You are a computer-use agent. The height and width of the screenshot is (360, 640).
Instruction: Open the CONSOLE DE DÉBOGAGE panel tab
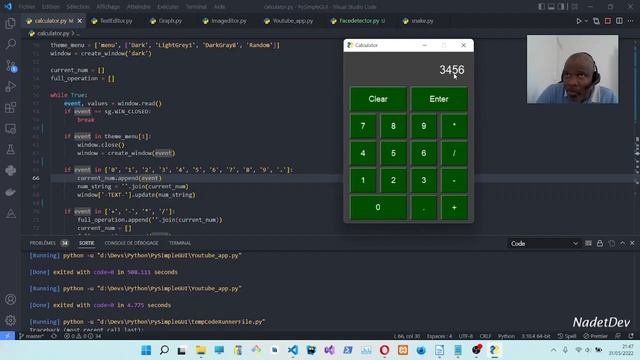point(131,243)
